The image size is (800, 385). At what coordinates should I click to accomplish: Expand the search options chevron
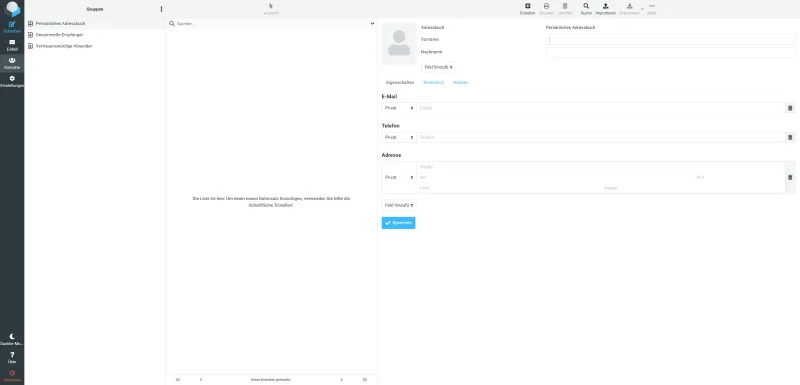(372, 23)
